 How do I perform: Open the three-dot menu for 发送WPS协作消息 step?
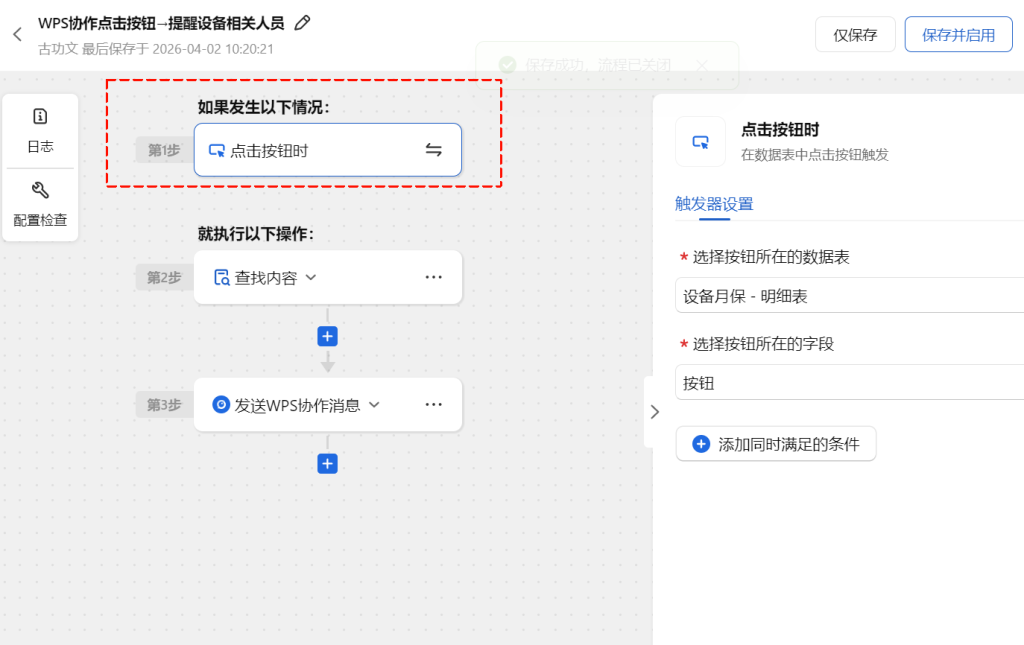pos(434,405)
